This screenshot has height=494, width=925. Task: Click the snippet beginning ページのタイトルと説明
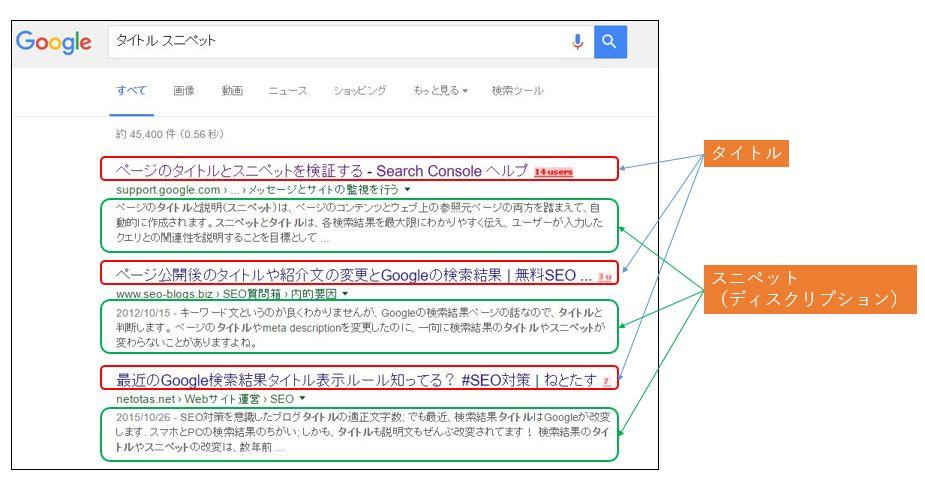[x=359, y=223]
